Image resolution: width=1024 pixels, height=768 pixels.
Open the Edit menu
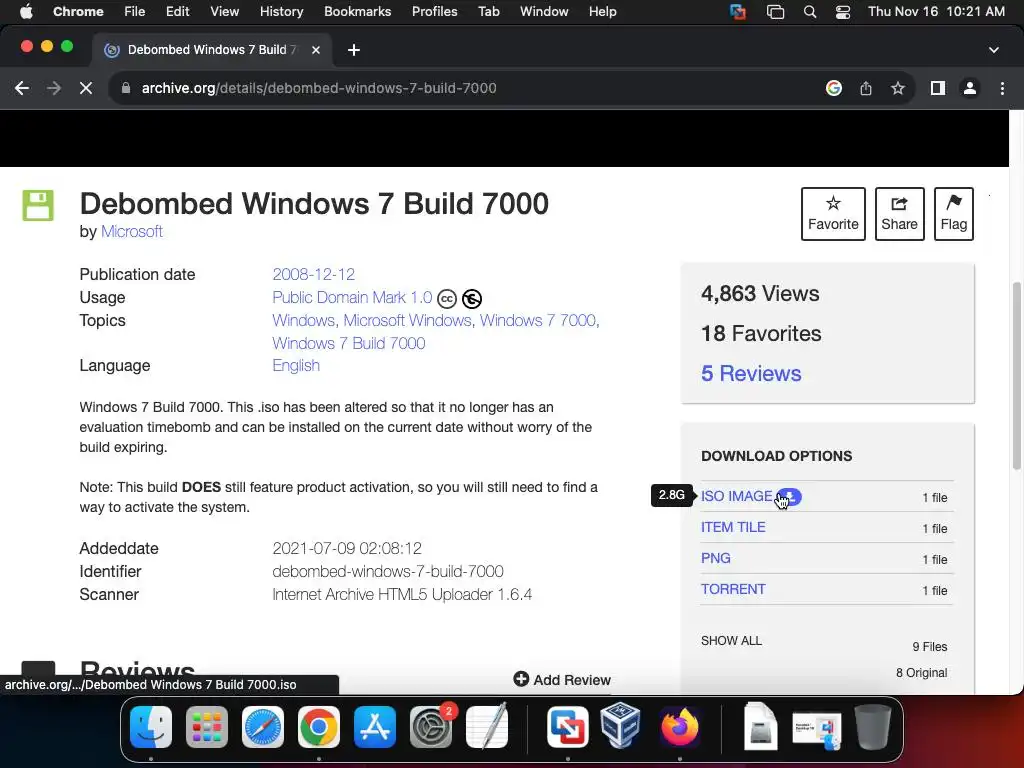pos(177,11)
